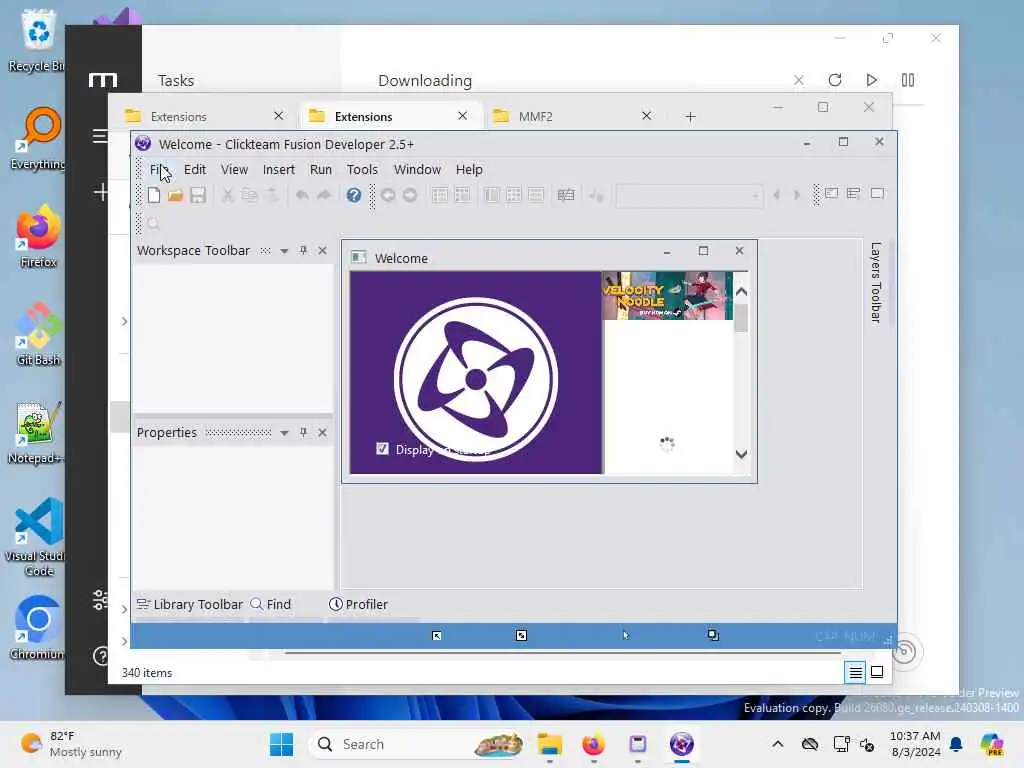Open the Layers Toolbar side tab
The width and height of the screenshot is (1024, 768).
pyautogui.click(x=876, y=282)
